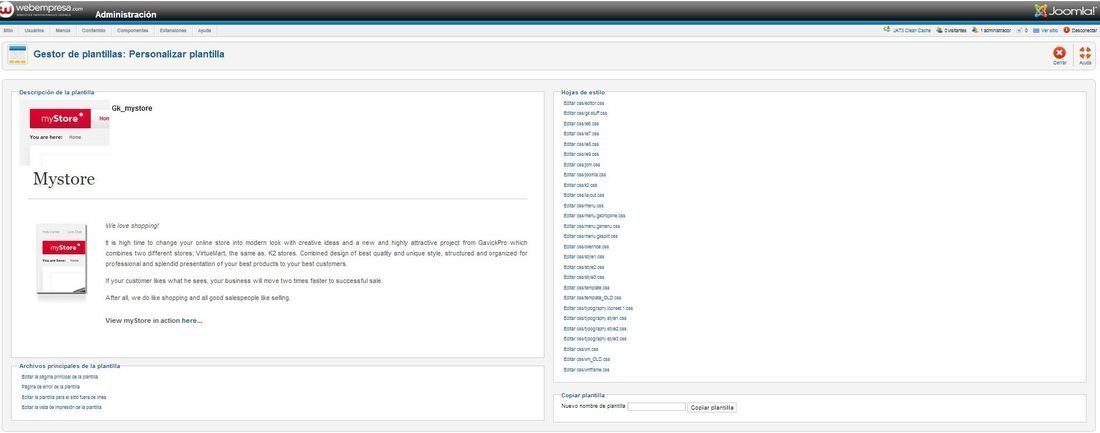
Task: Open the Ayuda menu in menu bar
Action: click(x=204, y=30)
